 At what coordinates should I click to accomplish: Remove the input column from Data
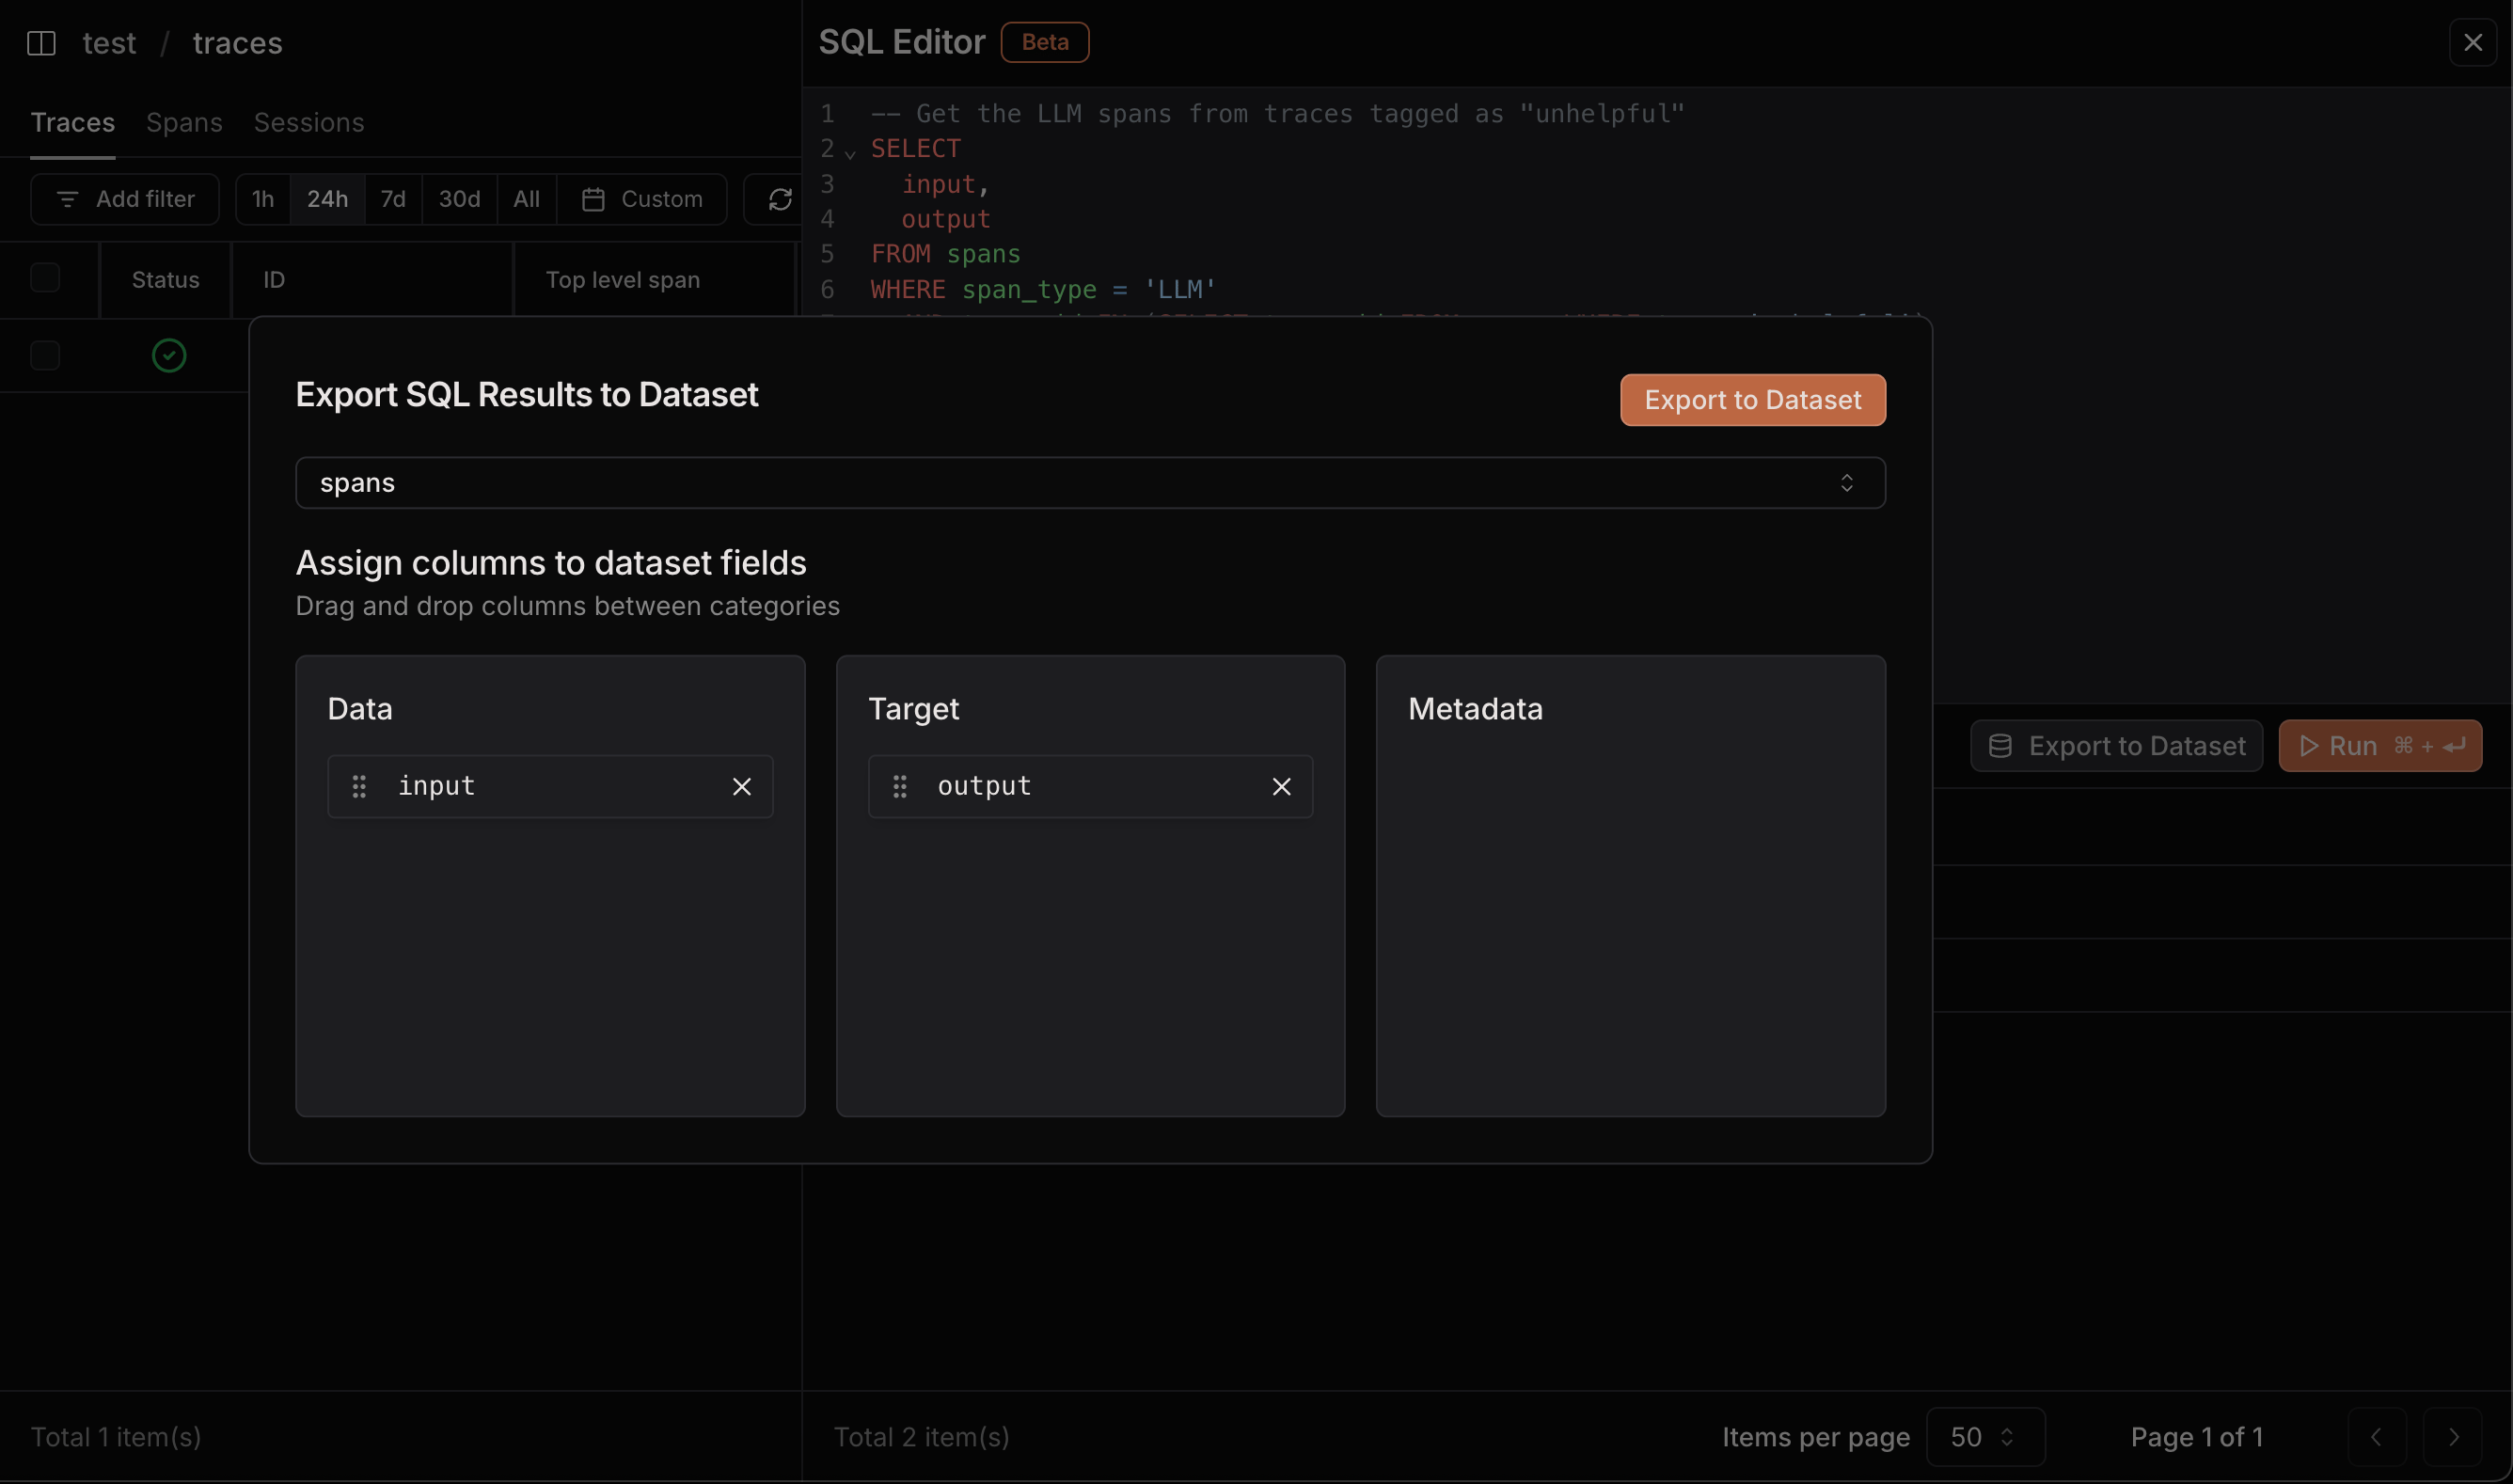tap(741, 787)
